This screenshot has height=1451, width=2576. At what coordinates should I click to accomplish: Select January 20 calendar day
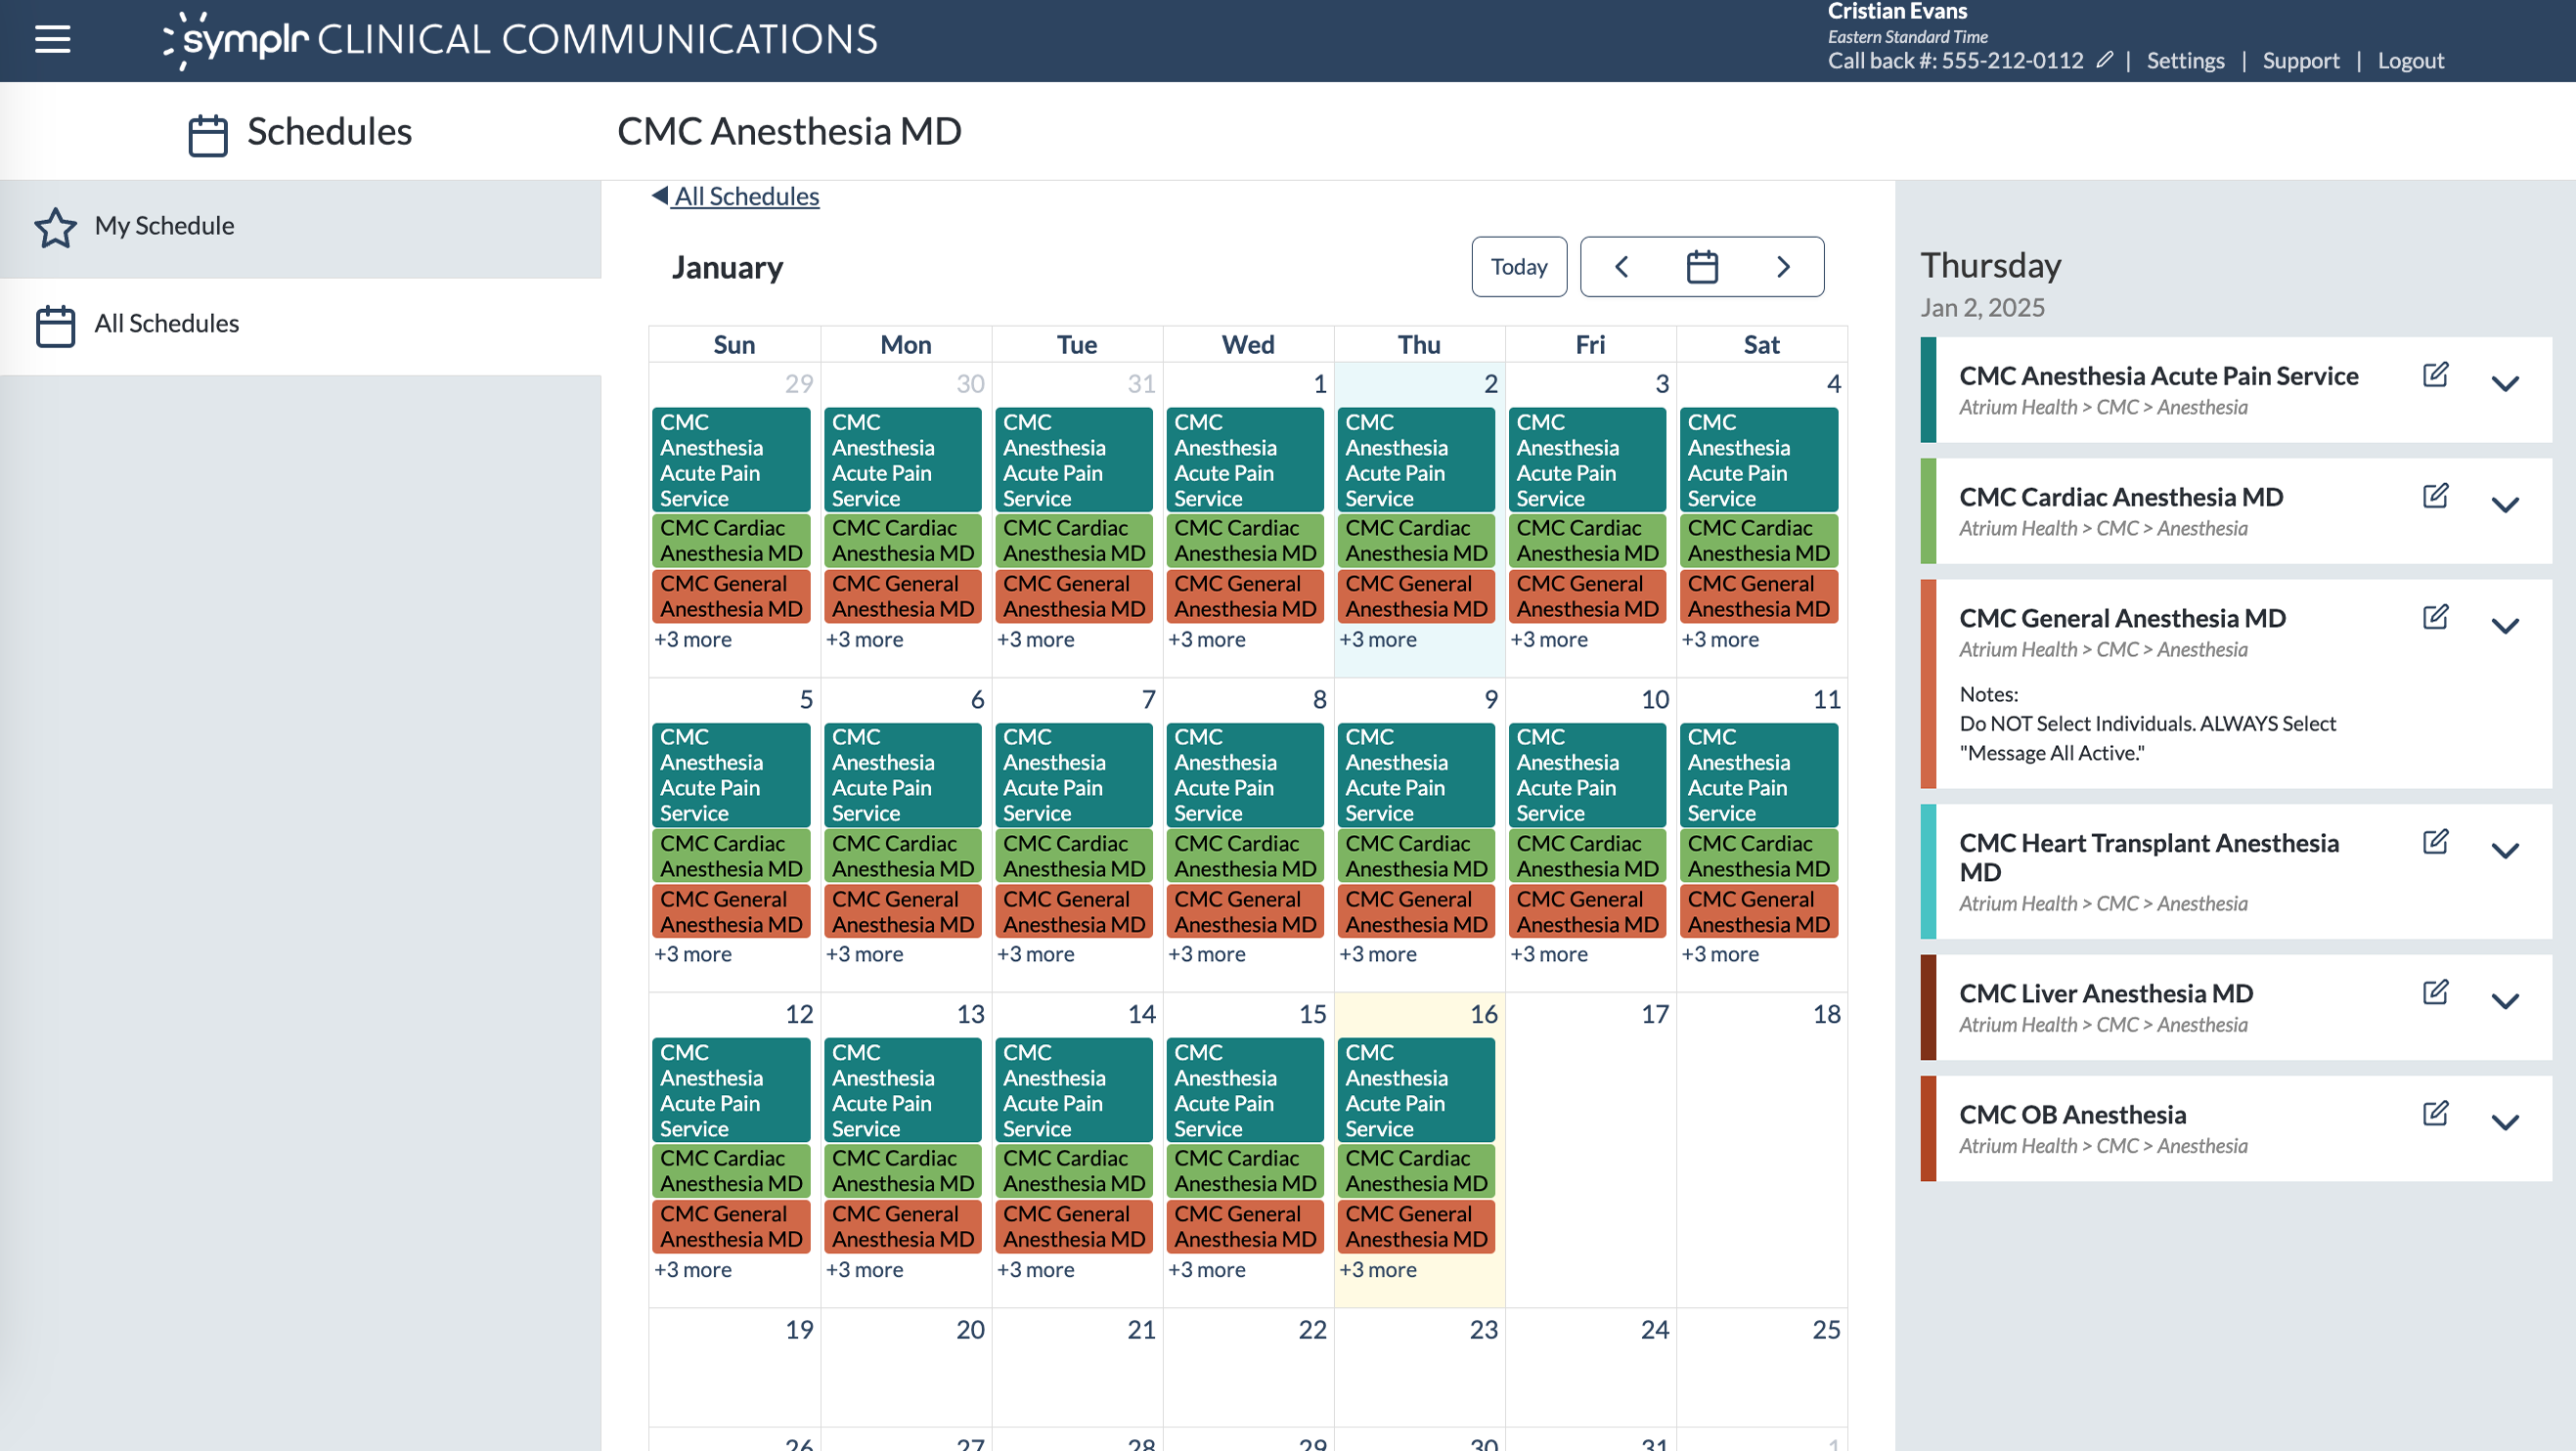[x=906, y=1368]
